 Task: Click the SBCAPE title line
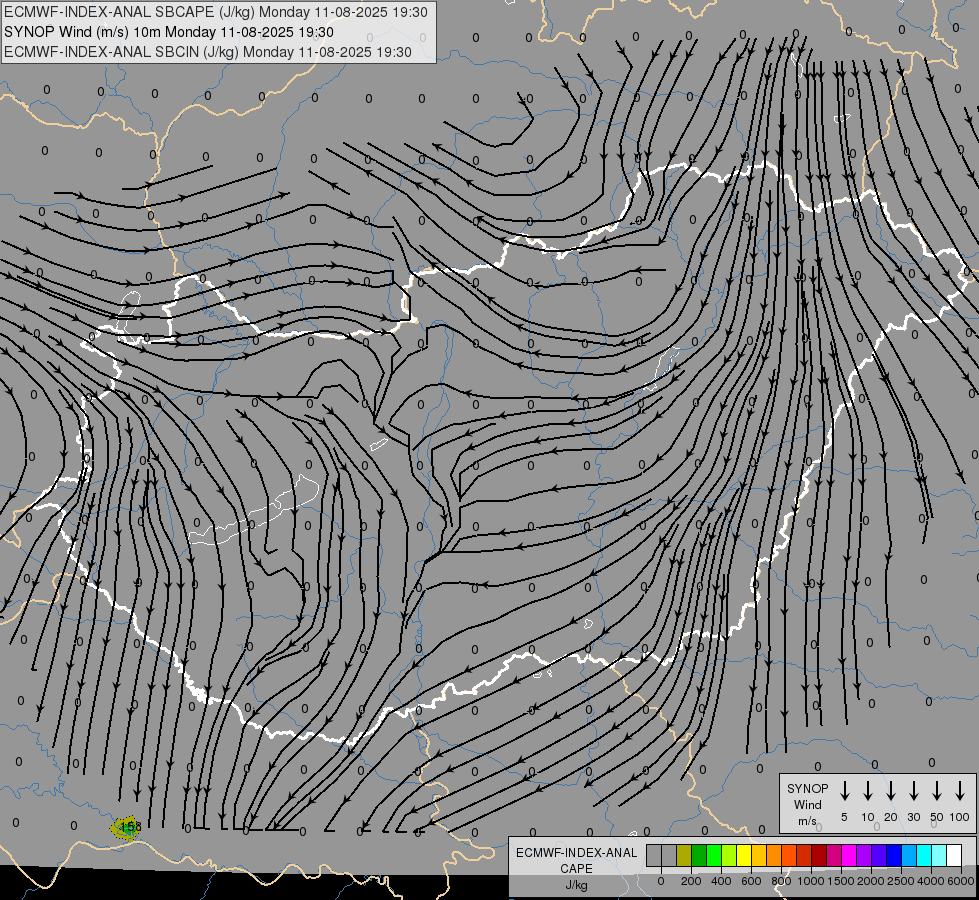pos(216,12)
